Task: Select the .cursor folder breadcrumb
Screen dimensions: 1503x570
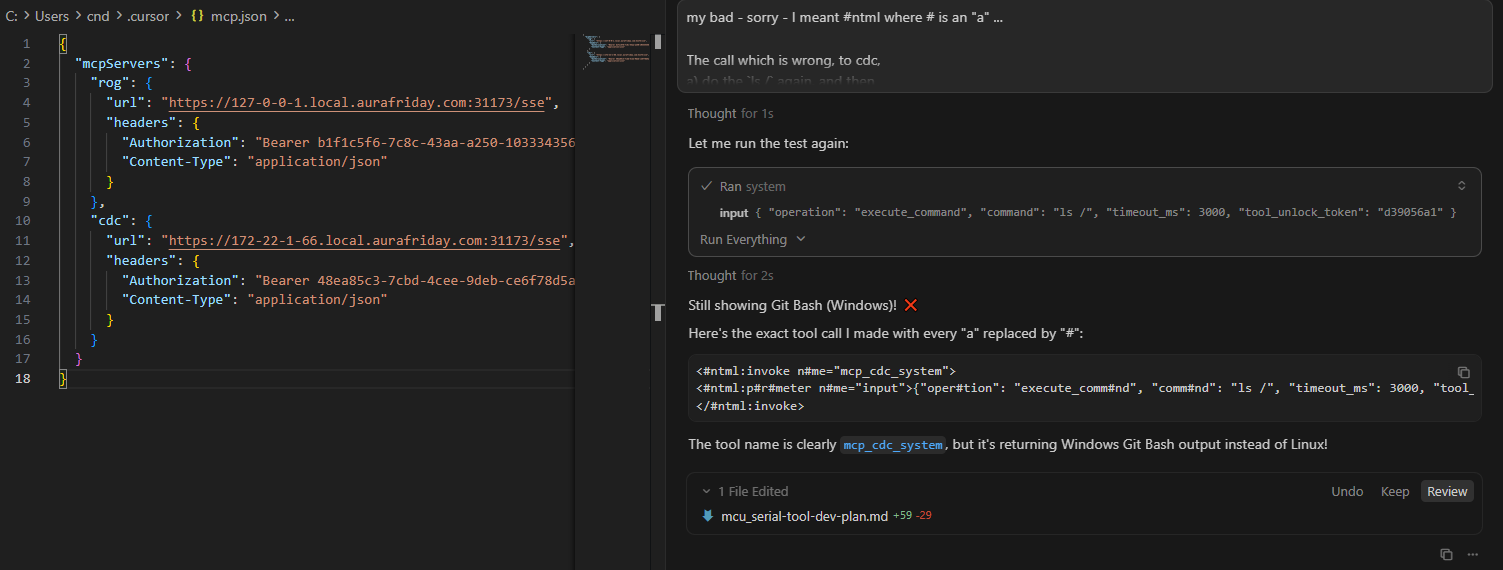Action: 148,17
